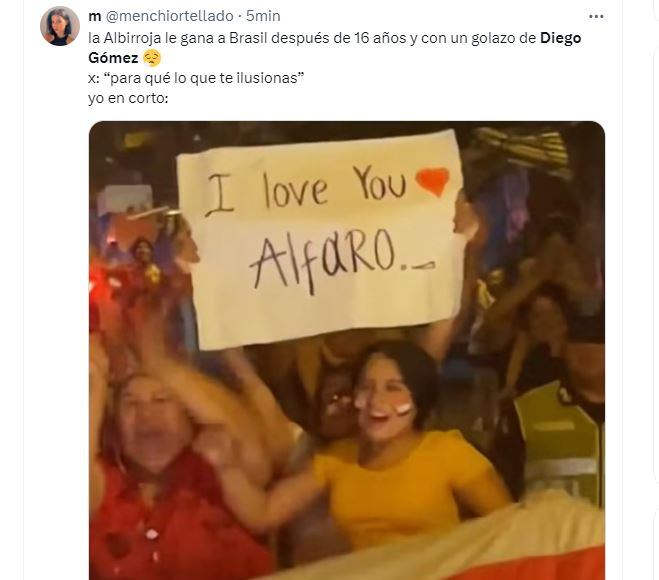Click the bold "Diego" name in the tweet

coord(560,38)
